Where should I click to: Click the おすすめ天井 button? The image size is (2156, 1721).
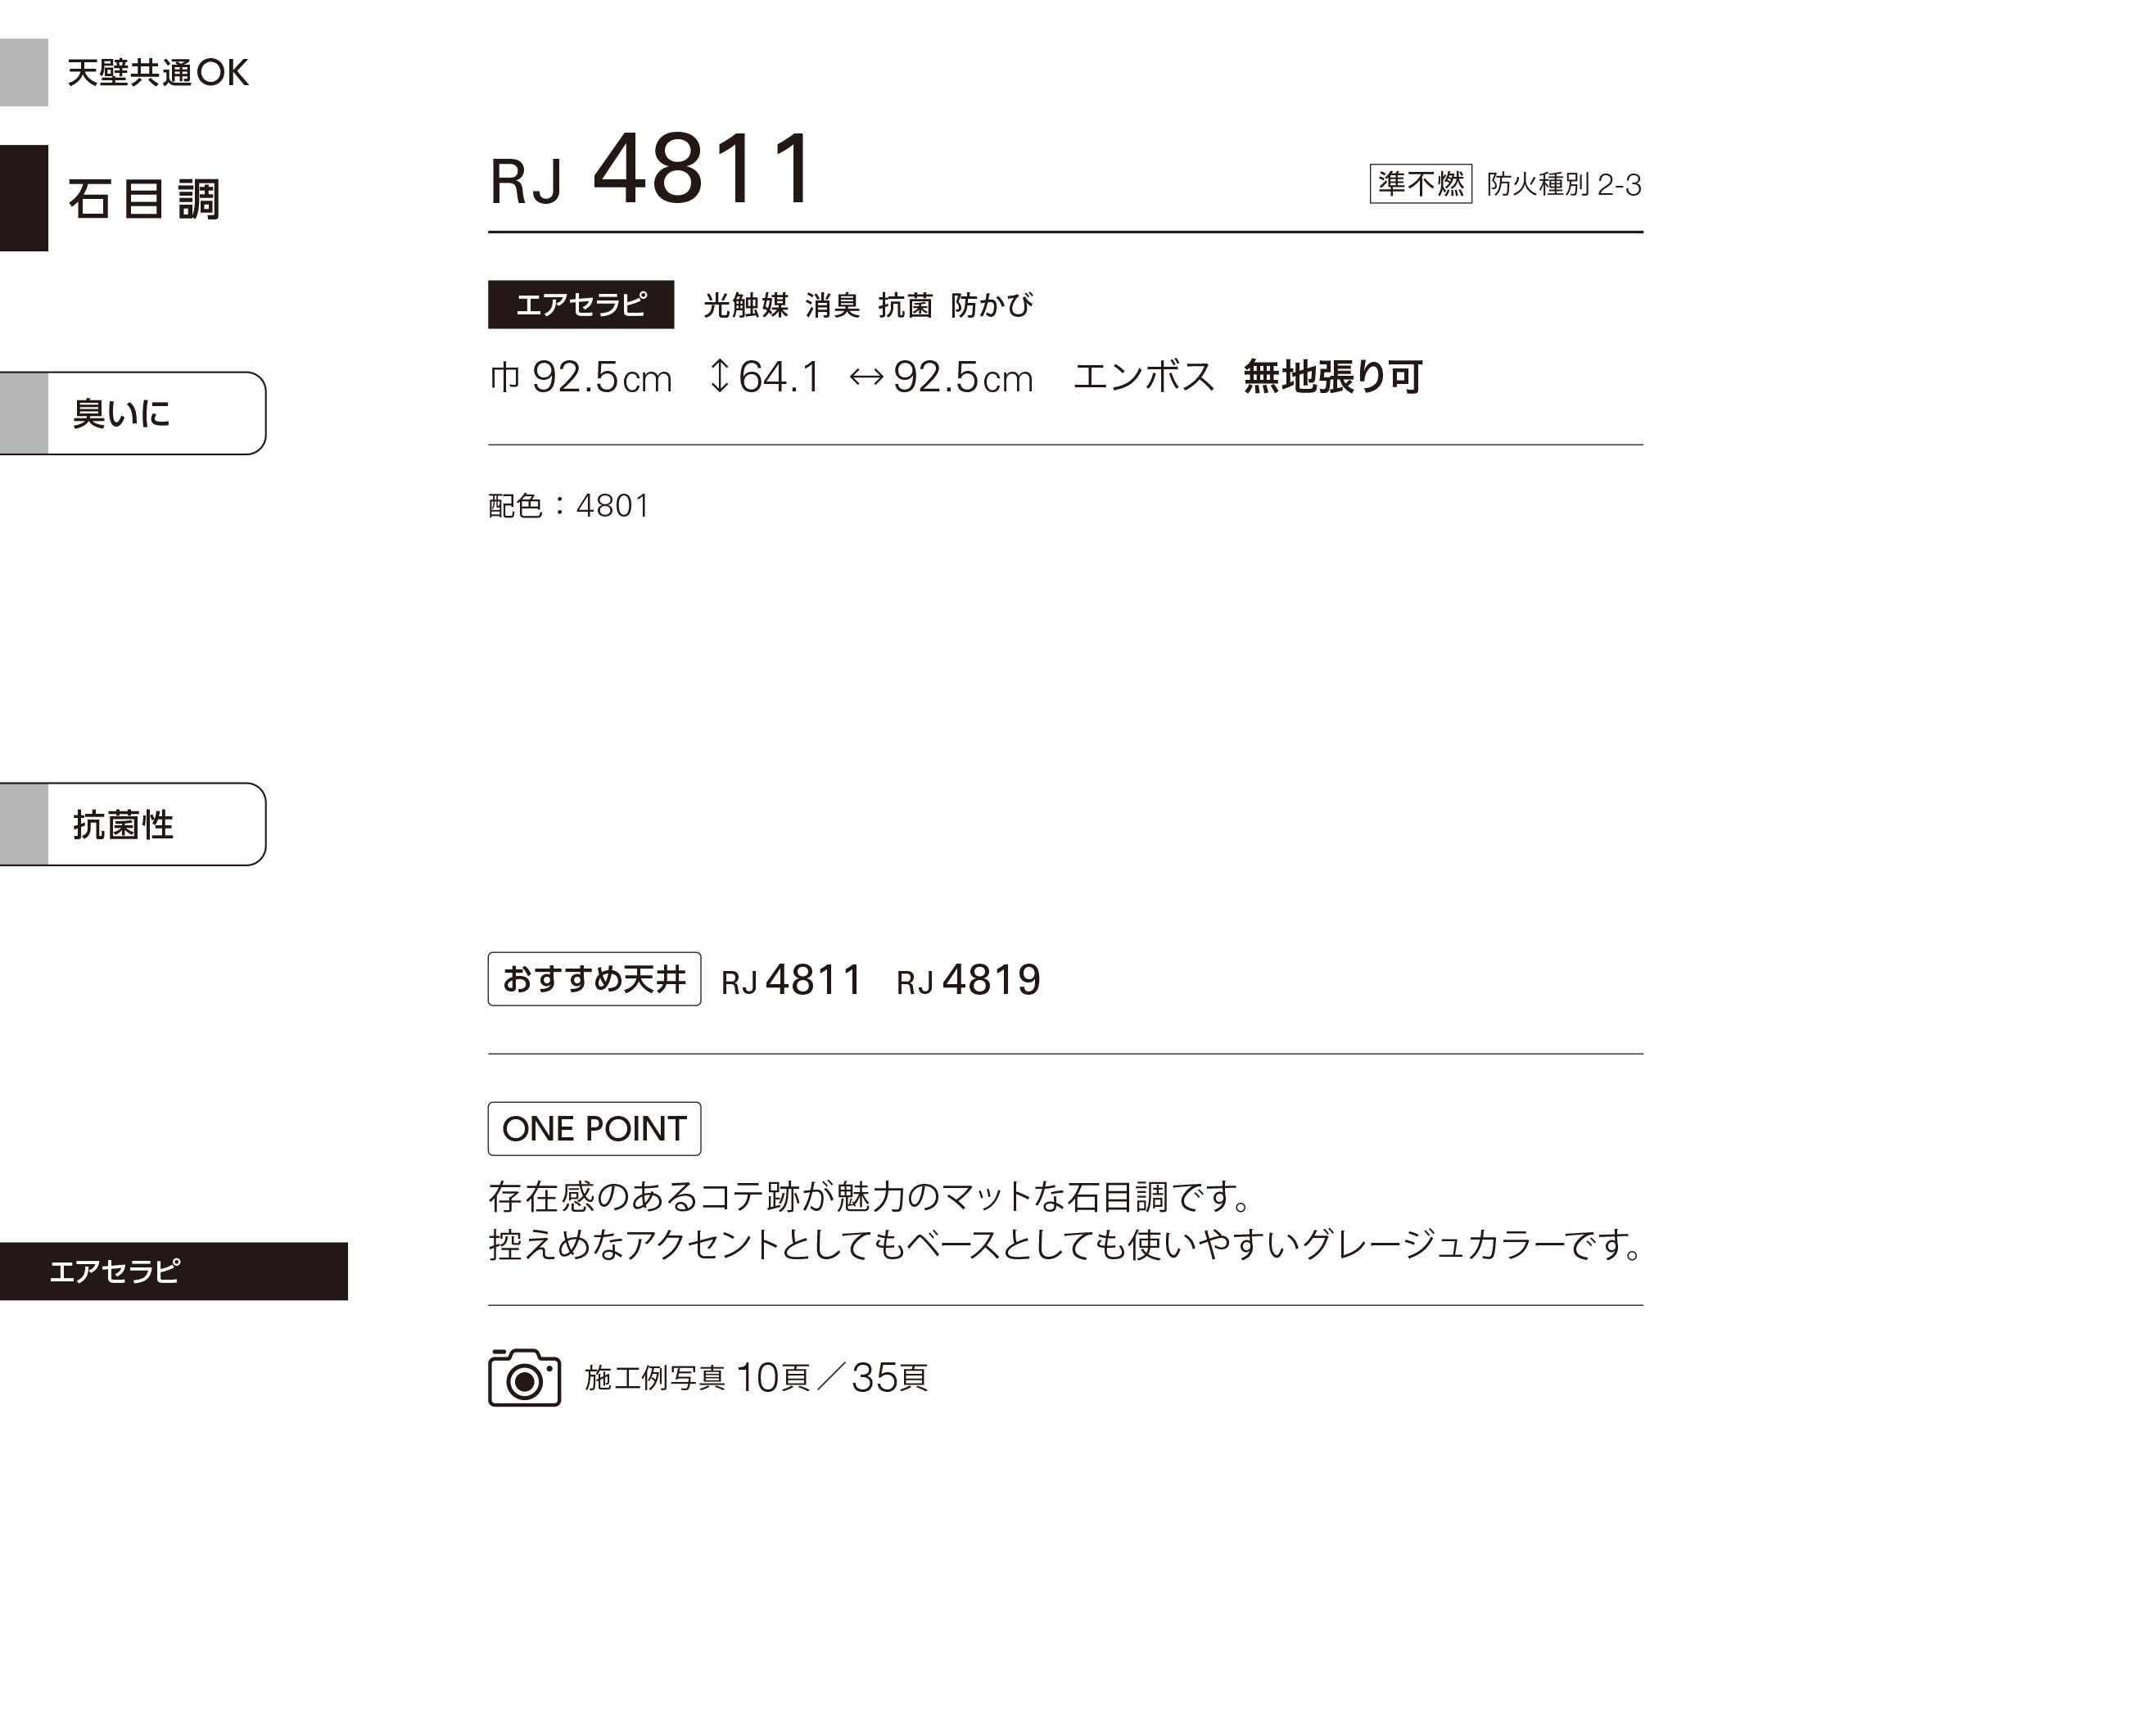pos(594,979)
